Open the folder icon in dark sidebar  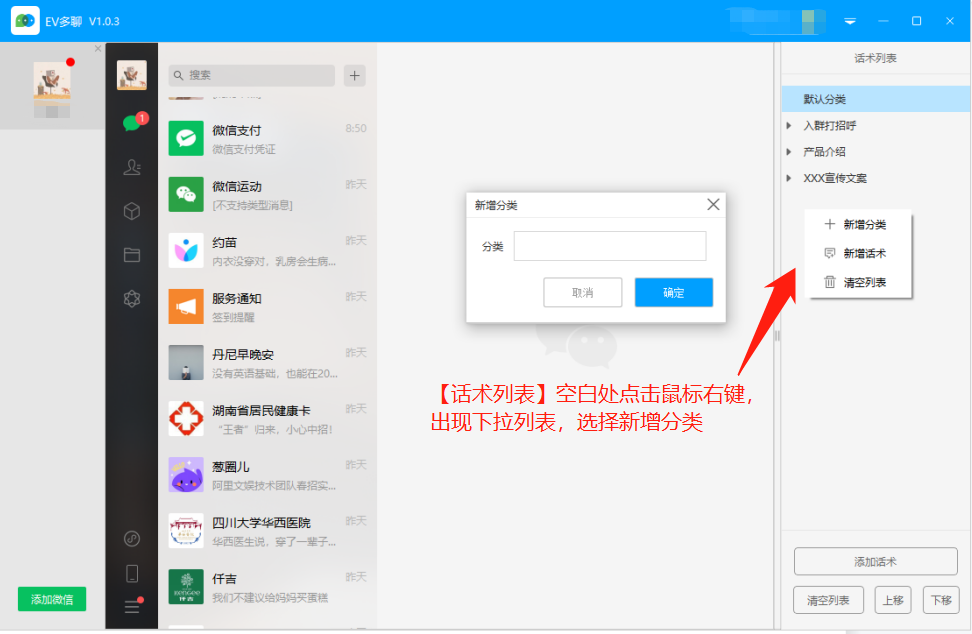click(x=131, y=254)
